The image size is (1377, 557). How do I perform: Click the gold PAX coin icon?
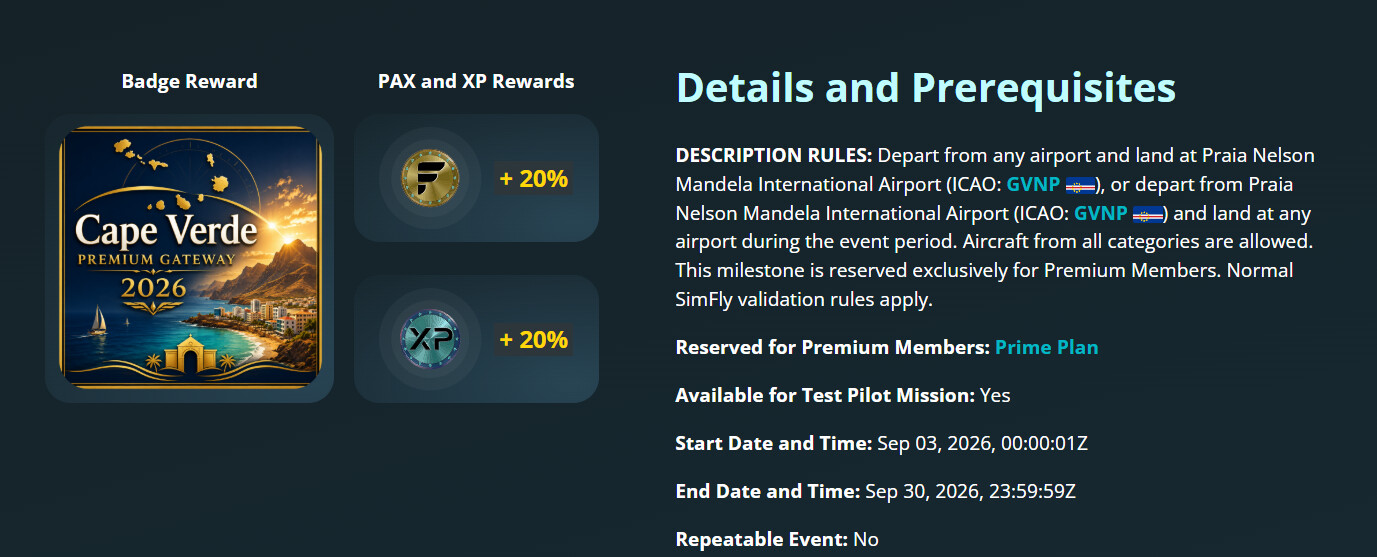pos(429,179)
